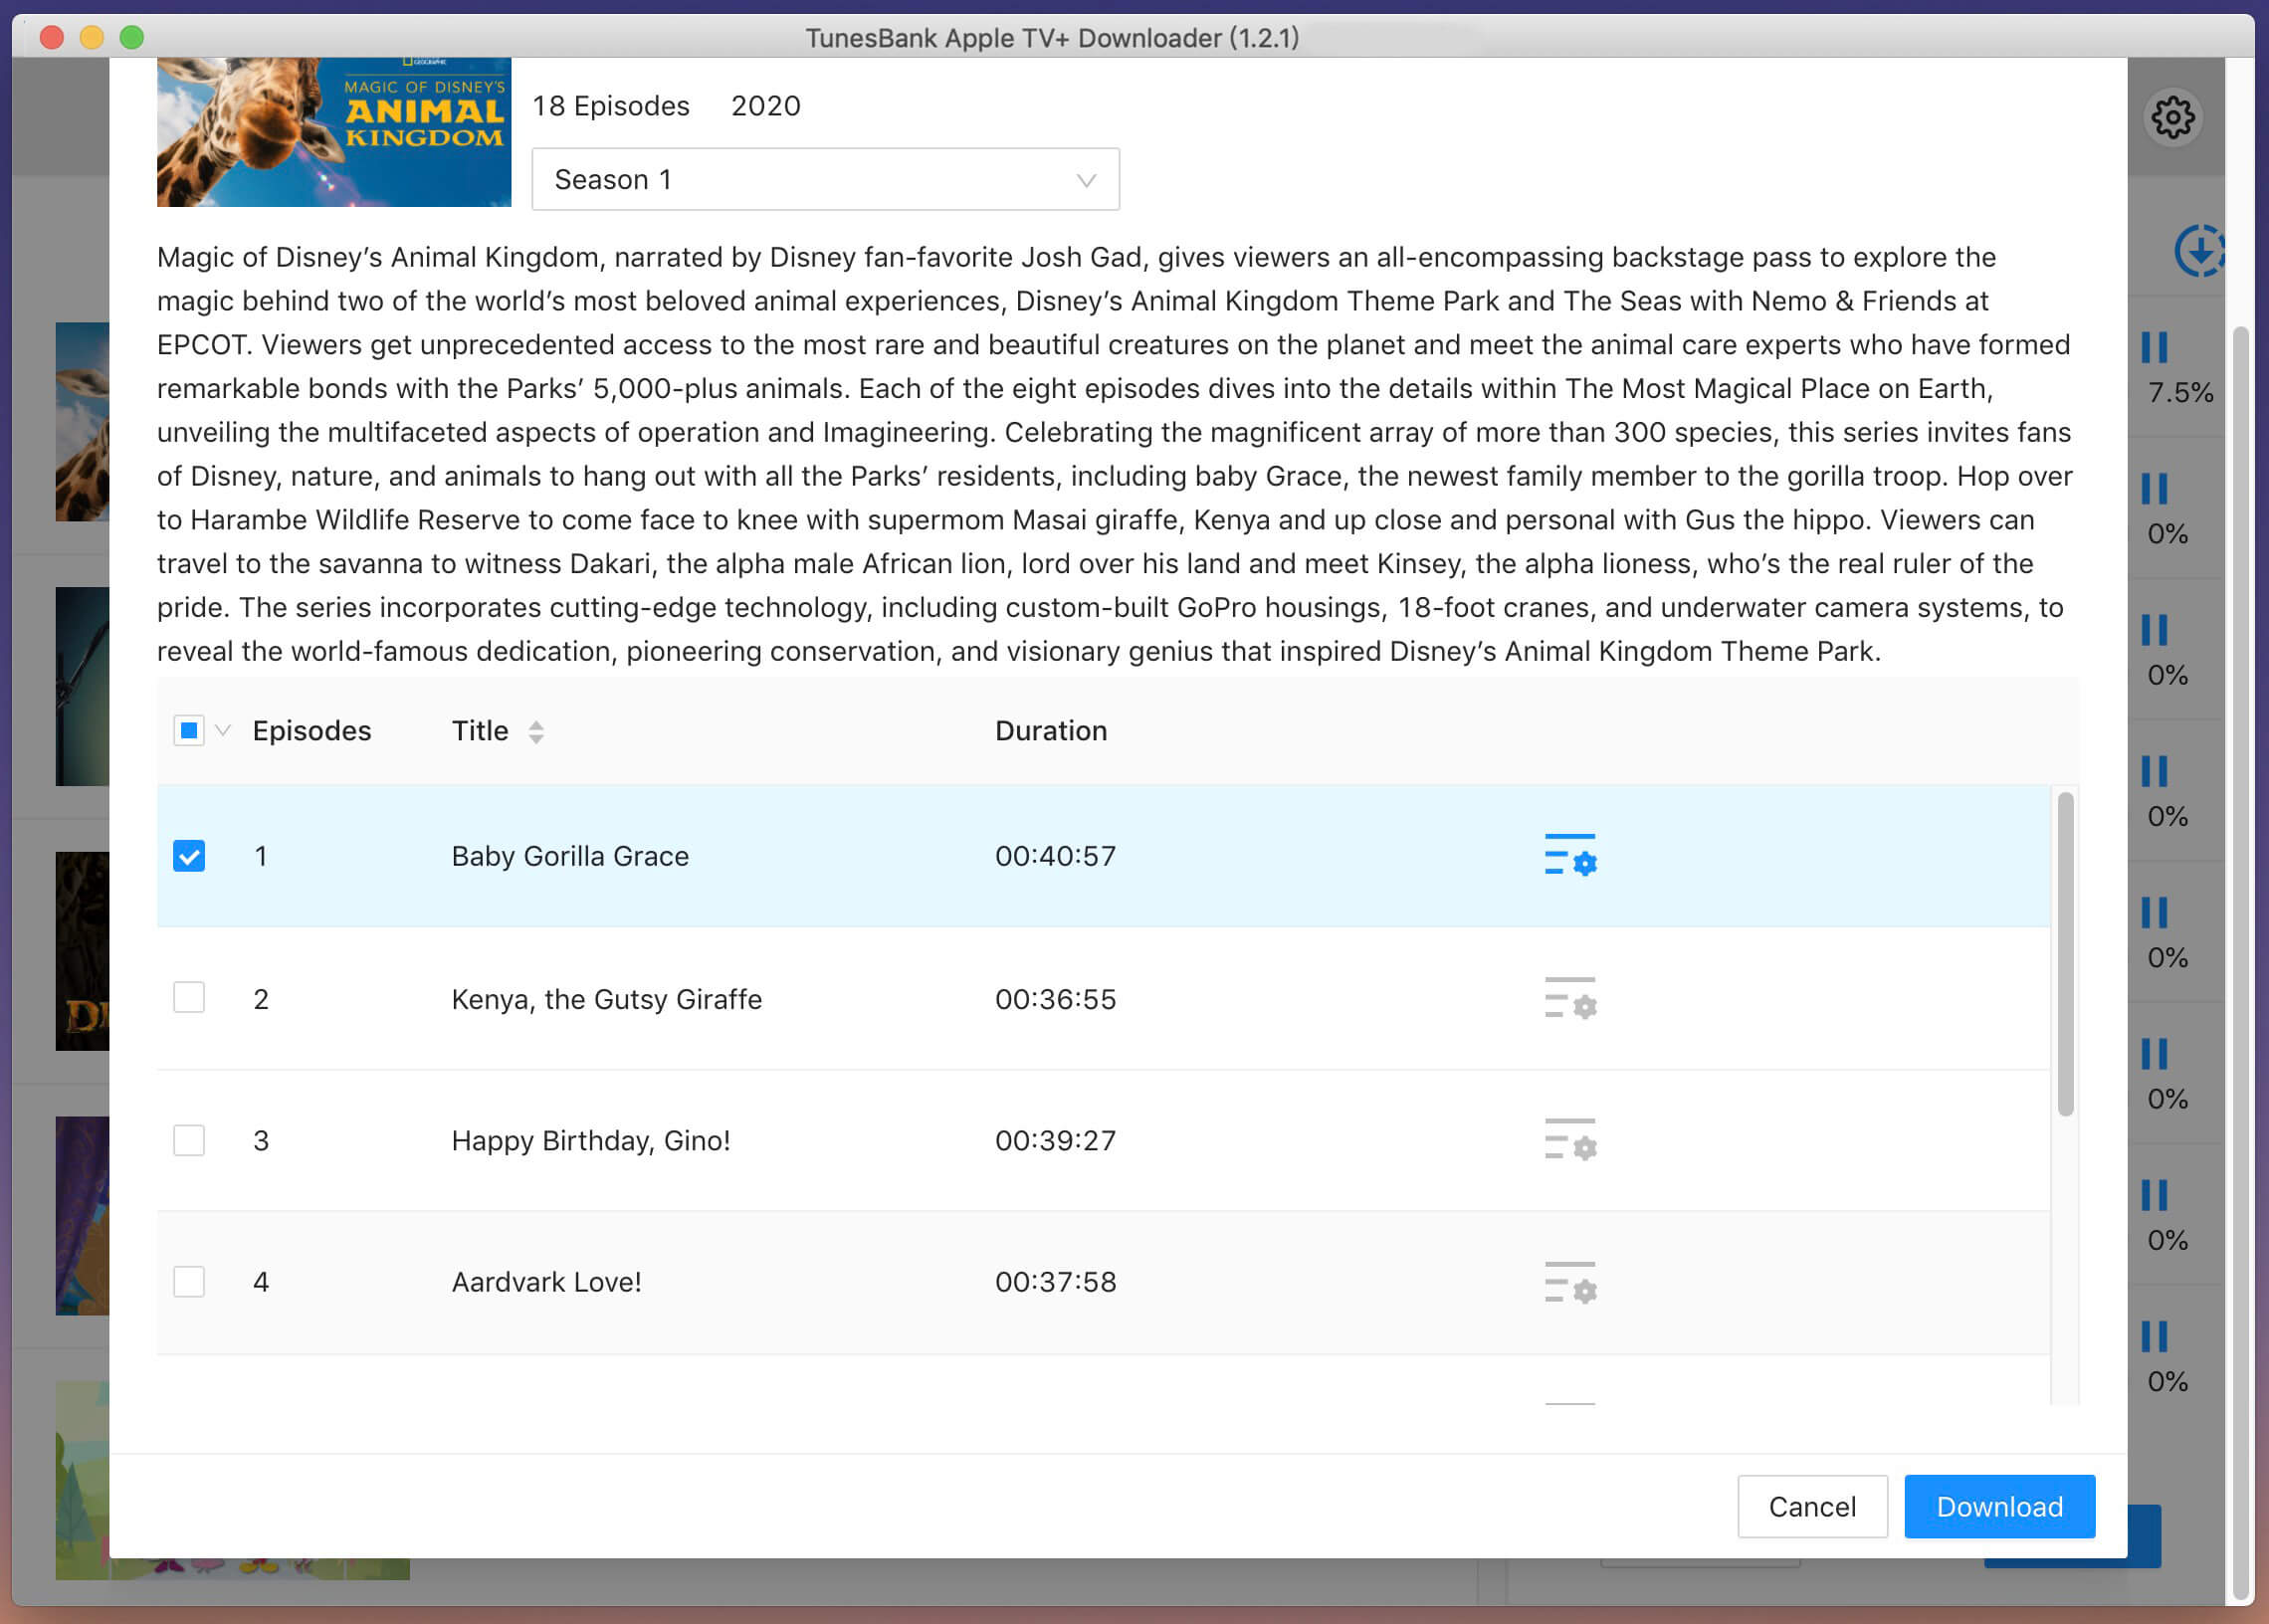Select the title Happy Birthday, Gino!
2269x1624 pixels.
point(591,1141)
